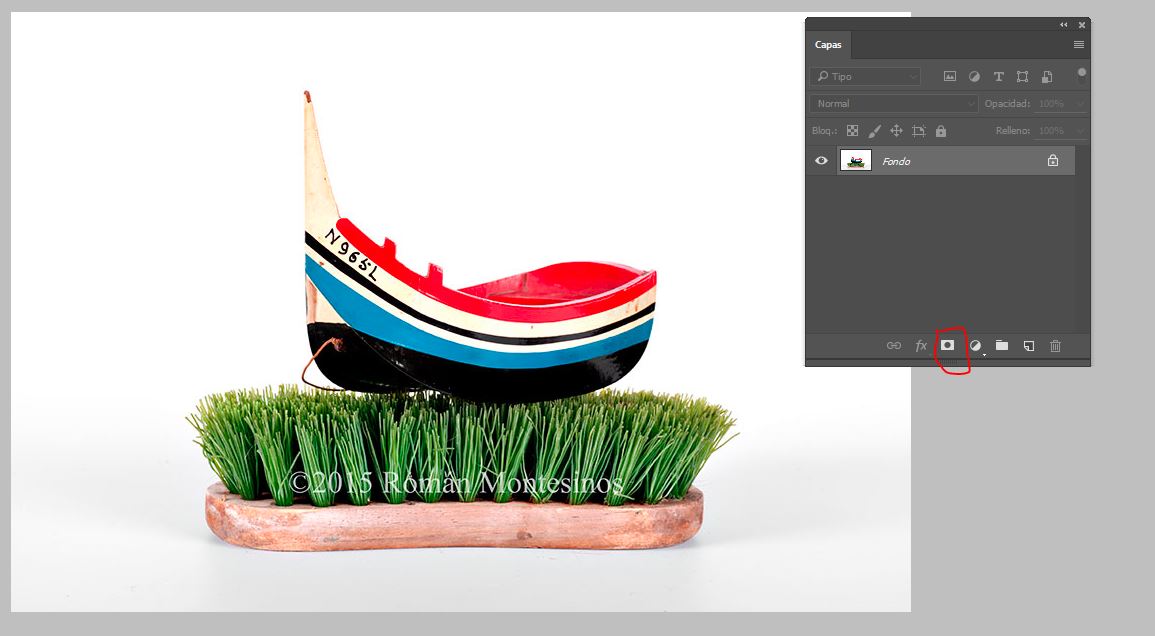Open the fx layer styles menu

pos(921,346)
